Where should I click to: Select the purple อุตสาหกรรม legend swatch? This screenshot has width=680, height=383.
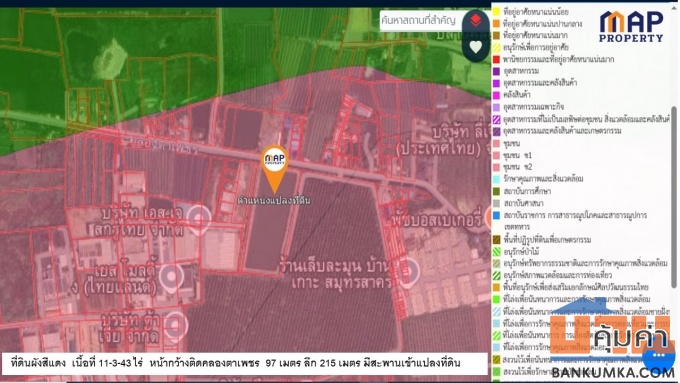click(497, 71)
